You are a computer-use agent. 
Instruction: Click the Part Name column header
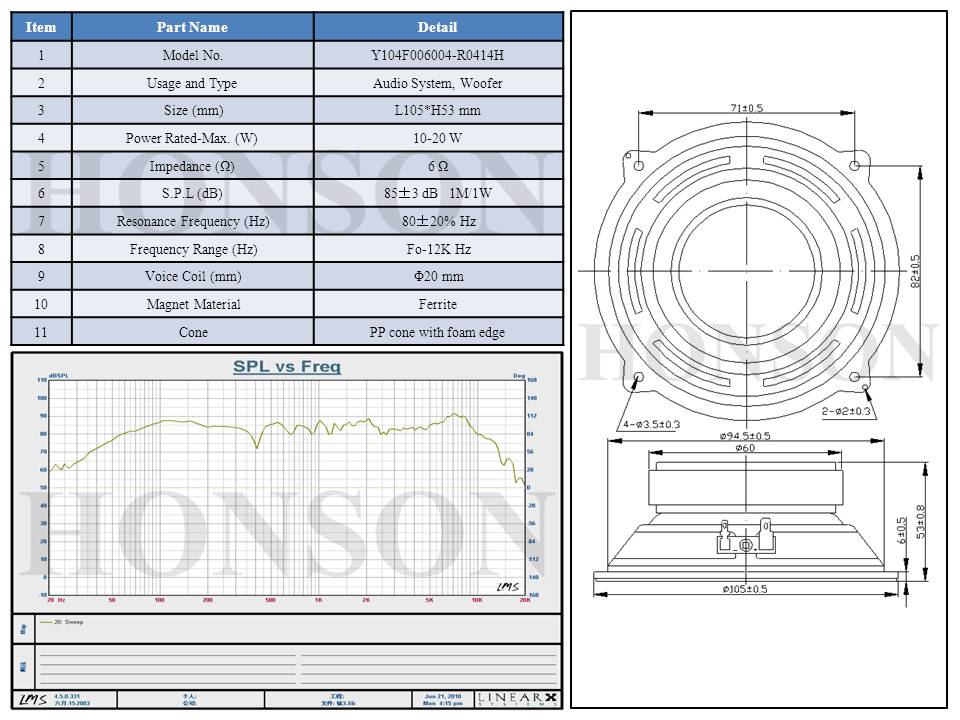(x=192, y=27)
